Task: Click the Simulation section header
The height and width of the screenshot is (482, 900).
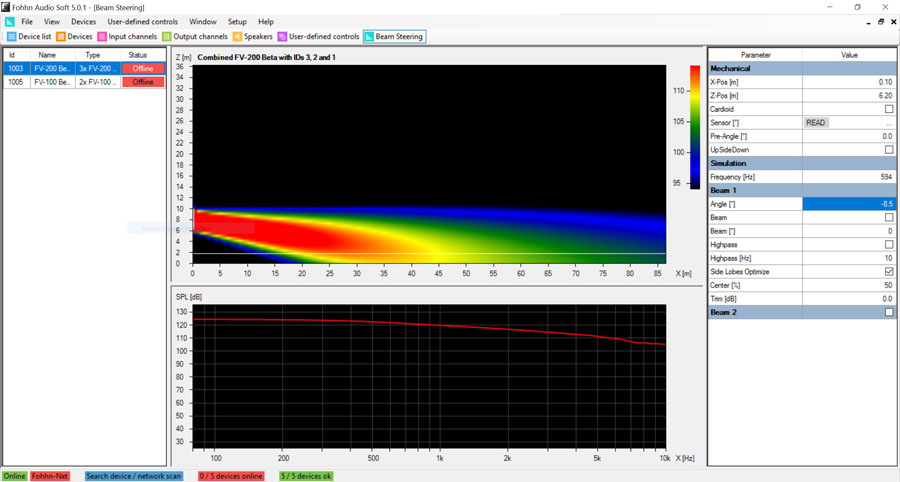Action: pyautogui.click(x=802, y=164)
